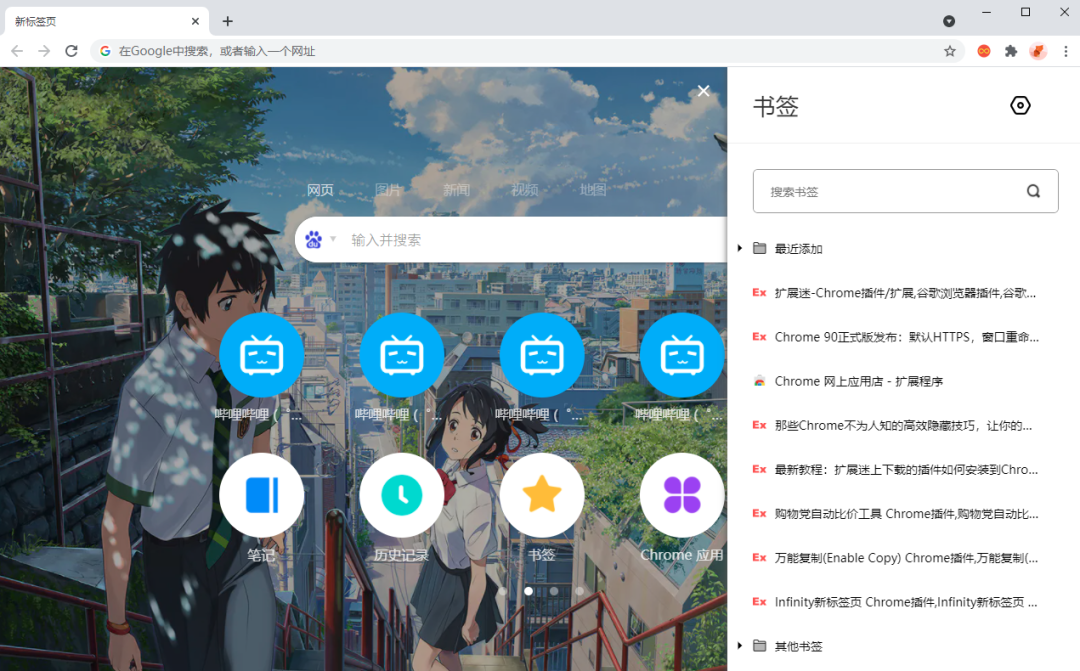The height and width of the screenshot is (671, 1080).
Task: Open the Notes (笔记) icon
Action: pos(262,495)
